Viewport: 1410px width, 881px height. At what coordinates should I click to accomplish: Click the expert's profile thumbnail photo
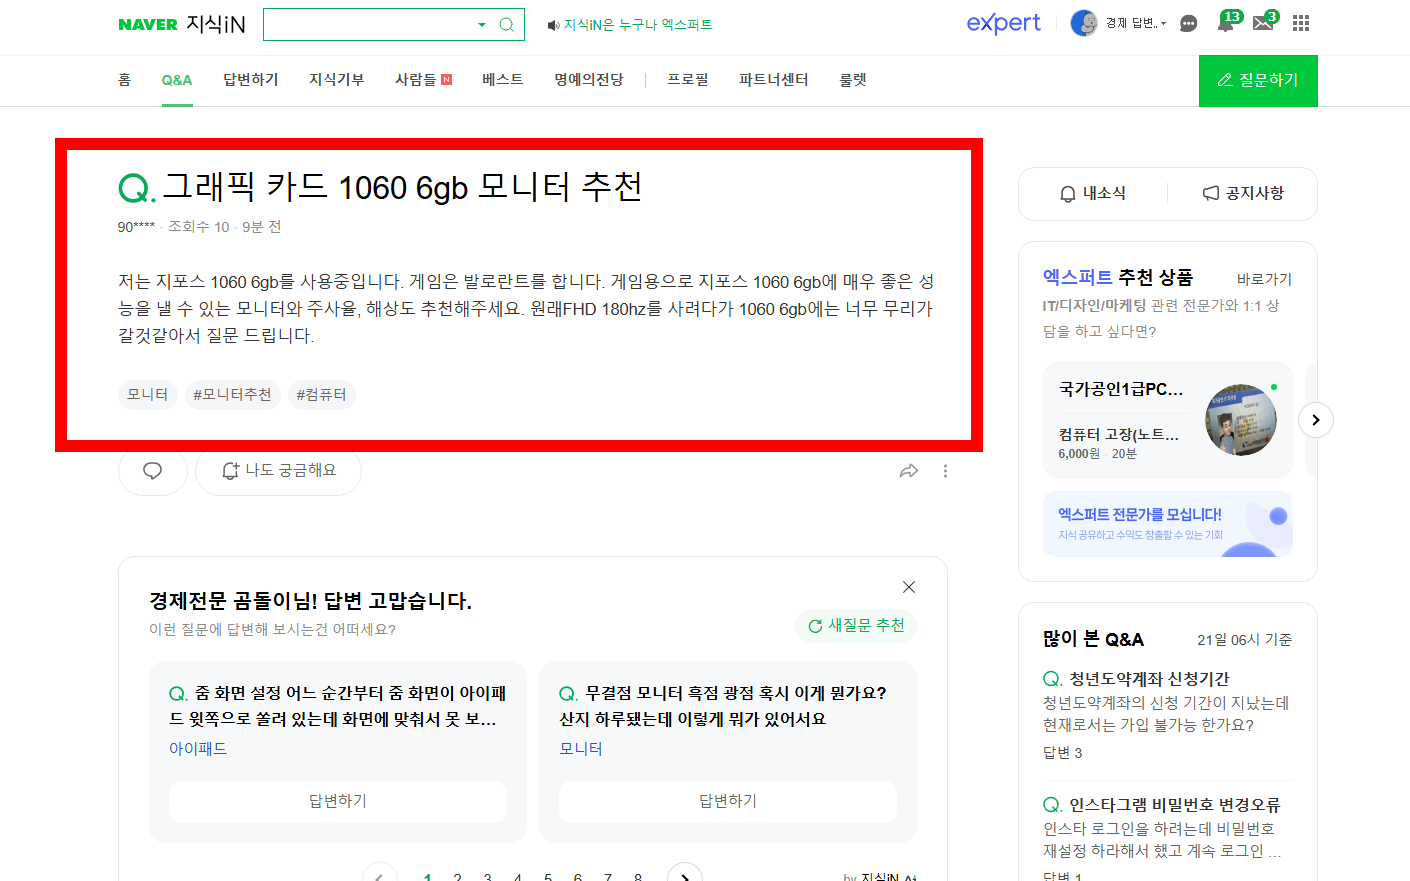click(x=1241, y=420)
